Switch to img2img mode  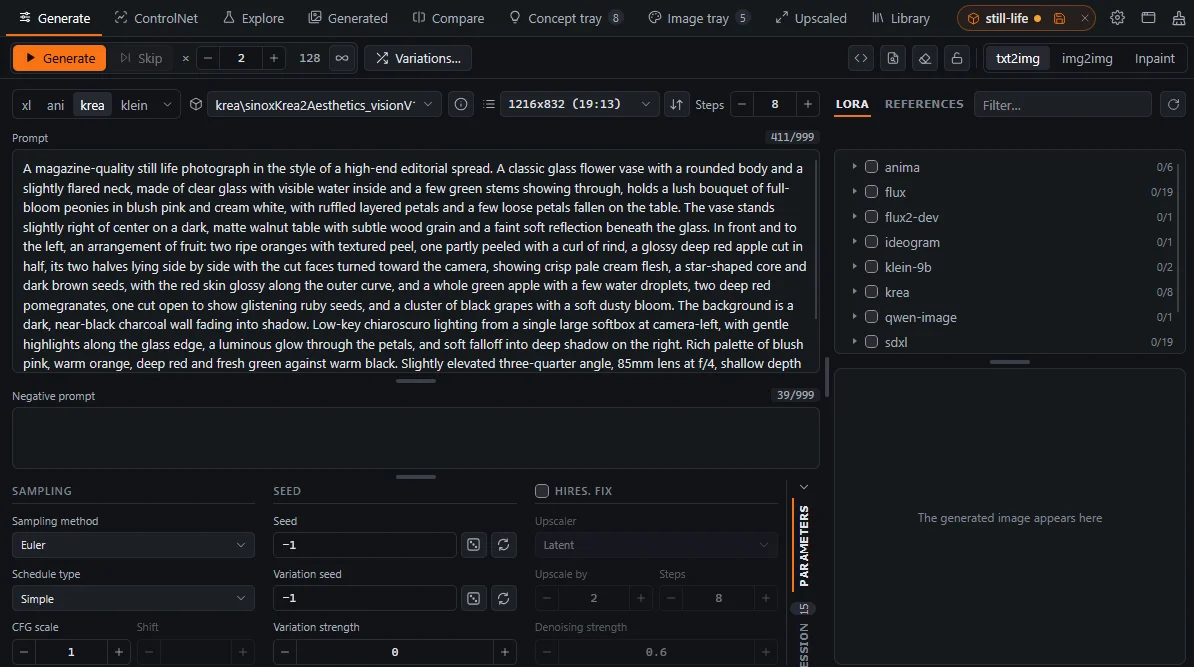(x=1087, y=58)
